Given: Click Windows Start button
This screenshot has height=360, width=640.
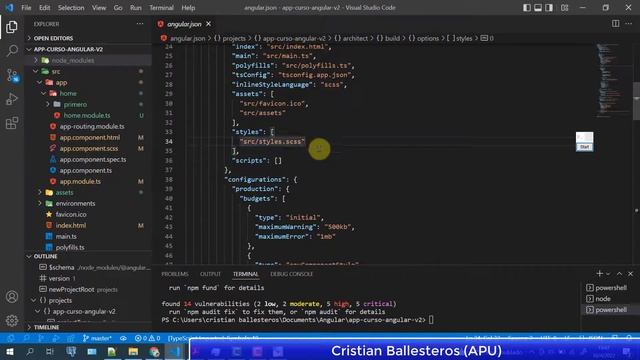Looking at the screenshot, I should point(10,351).
